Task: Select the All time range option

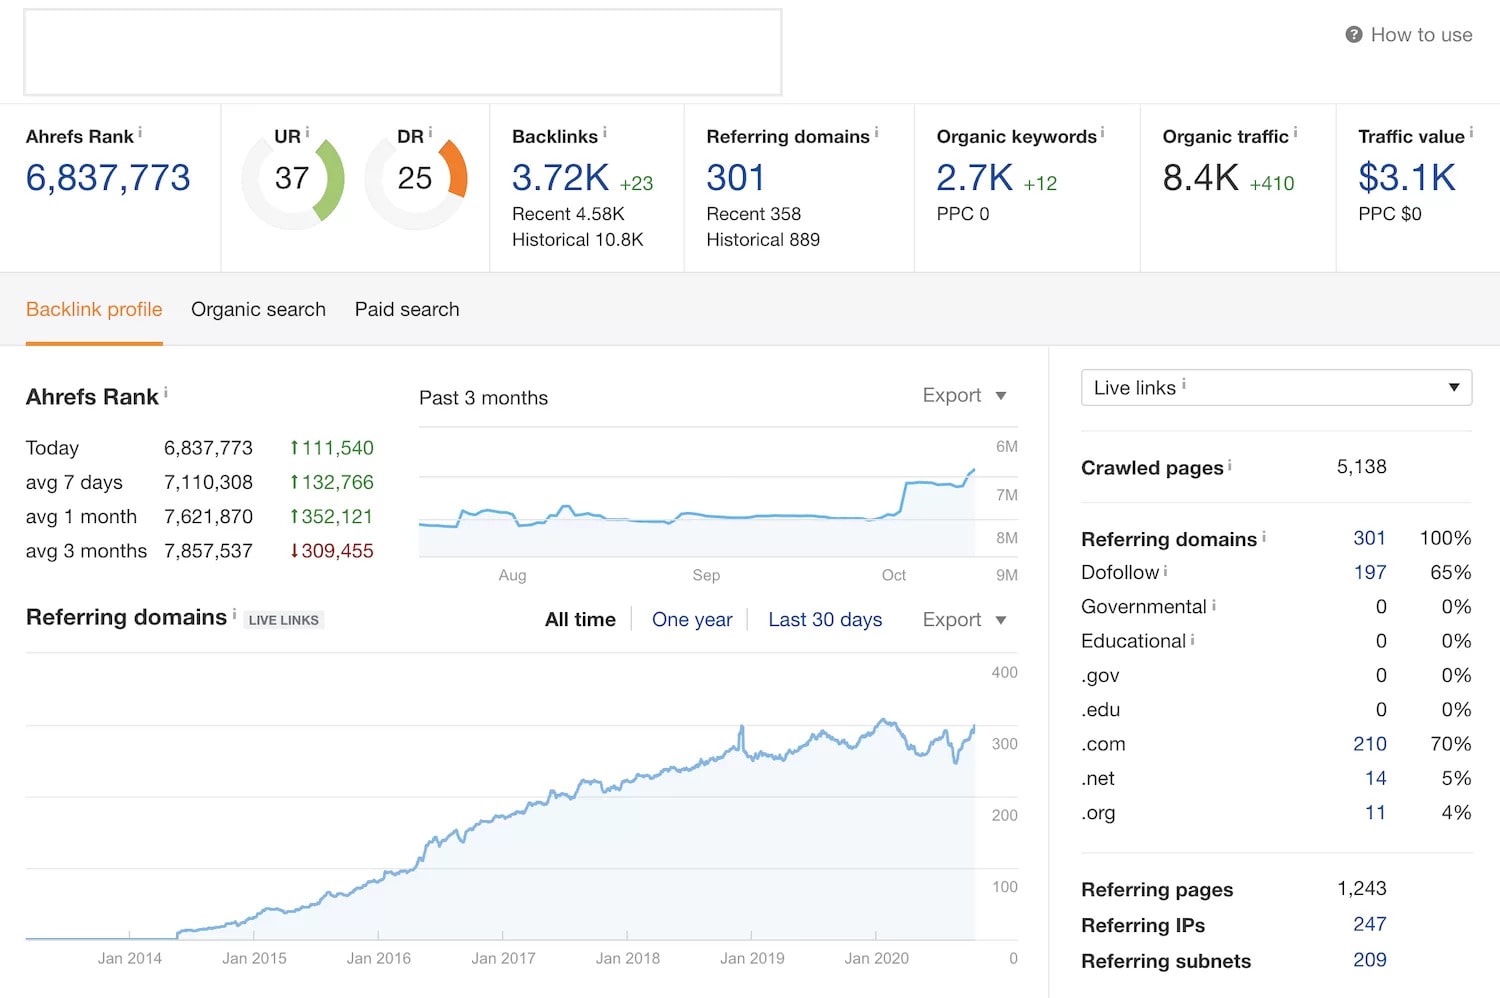Action: pyautogui.click(x=580, y=620)
